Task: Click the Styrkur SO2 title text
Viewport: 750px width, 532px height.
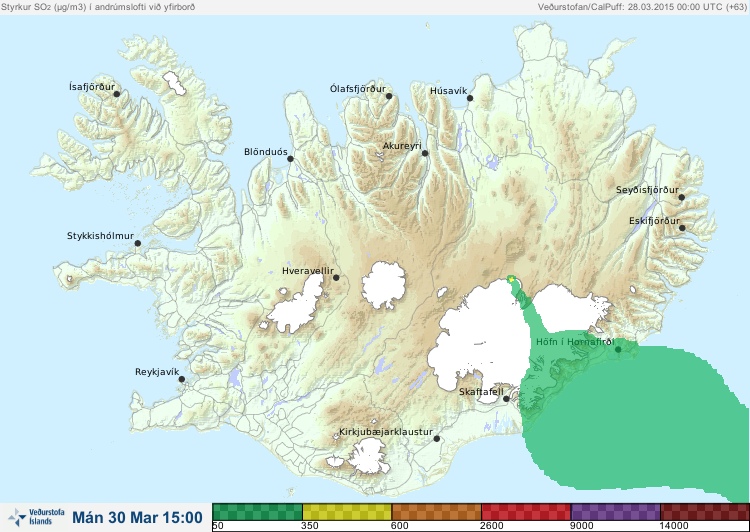Action: (98, 7)
